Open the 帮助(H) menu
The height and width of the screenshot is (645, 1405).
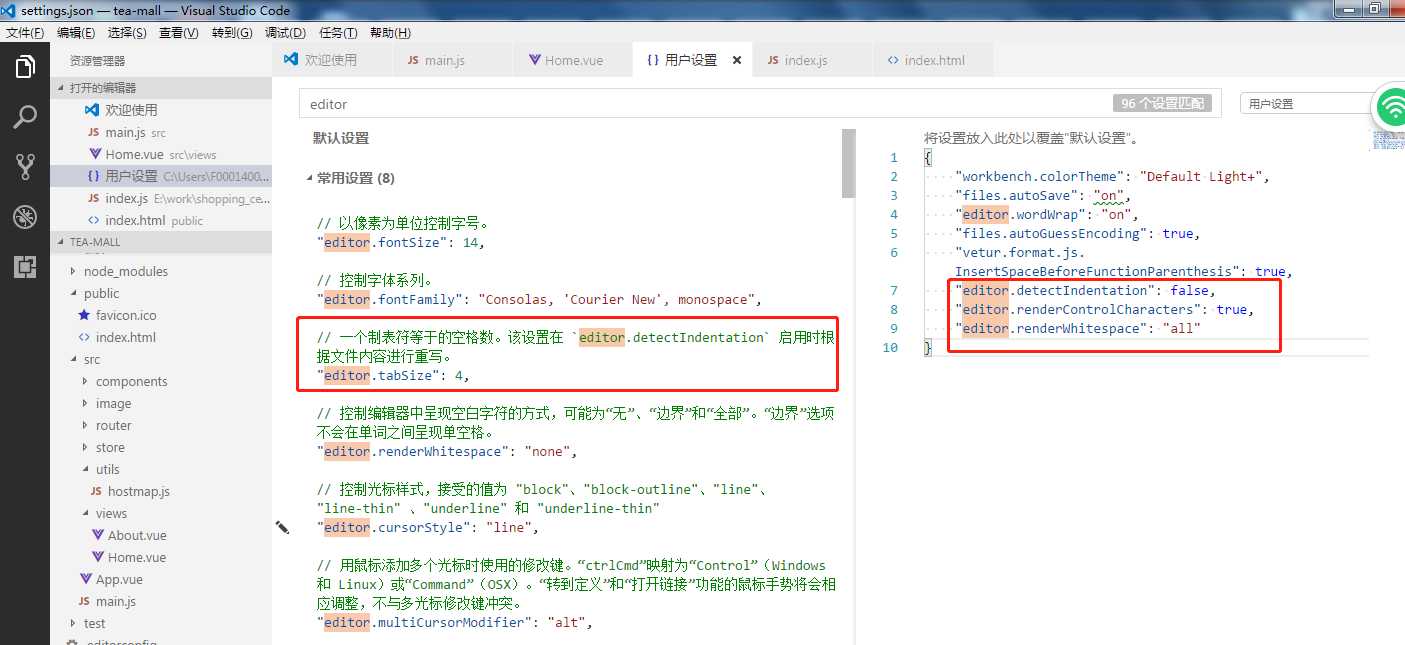(390, 33)
